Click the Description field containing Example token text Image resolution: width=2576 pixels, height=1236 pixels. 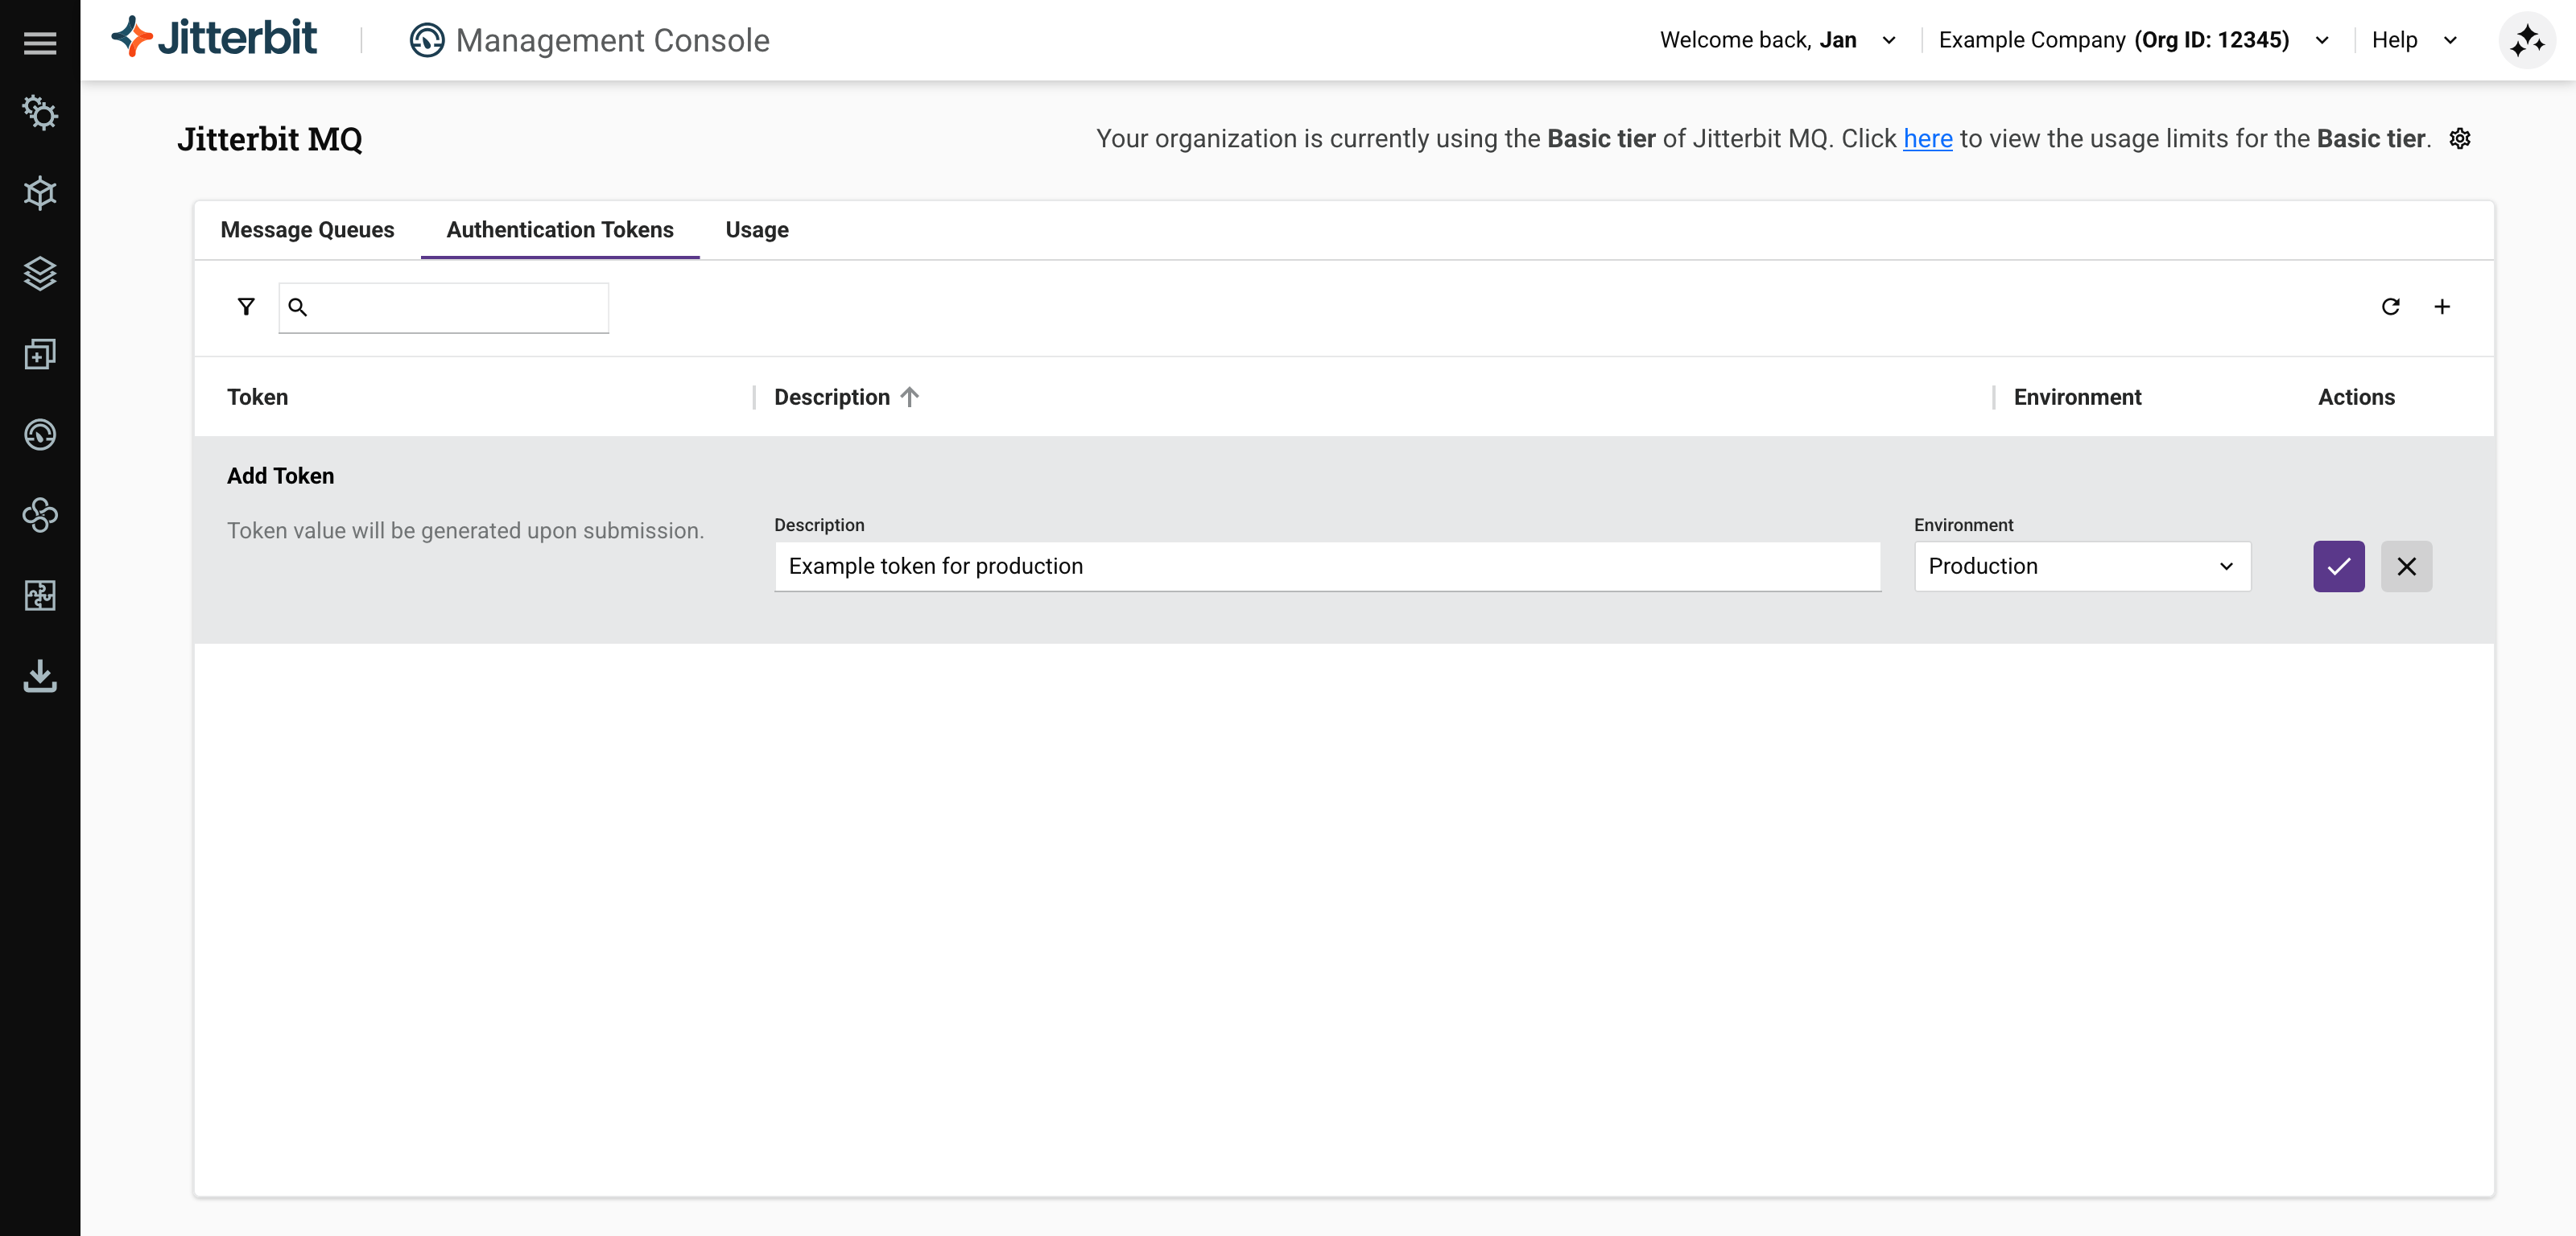[x=1327, y=566]
